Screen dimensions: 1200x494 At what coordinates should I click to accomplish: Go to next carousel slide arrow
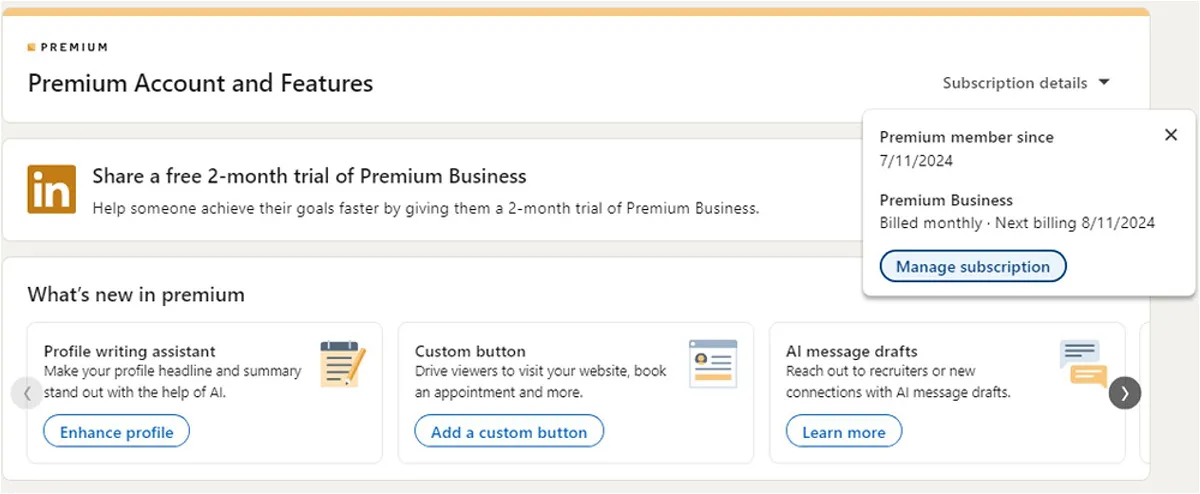point(1125,393)
